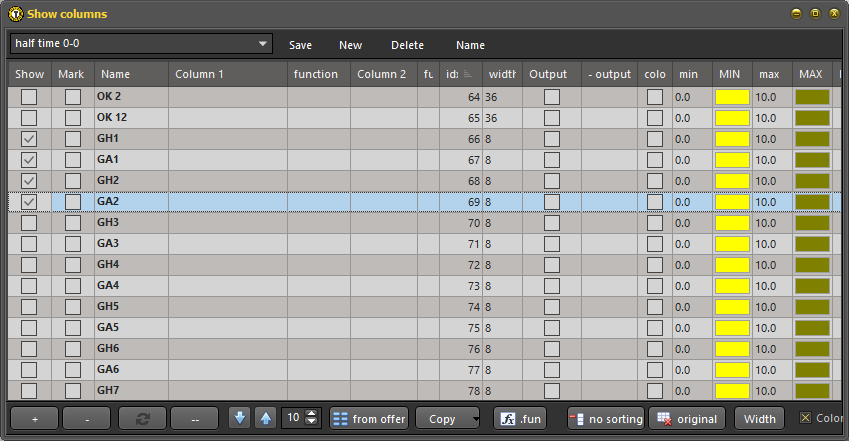
Task: Open the 'half time 0-0' preset dropdown
Action: (x=140, y=44)
